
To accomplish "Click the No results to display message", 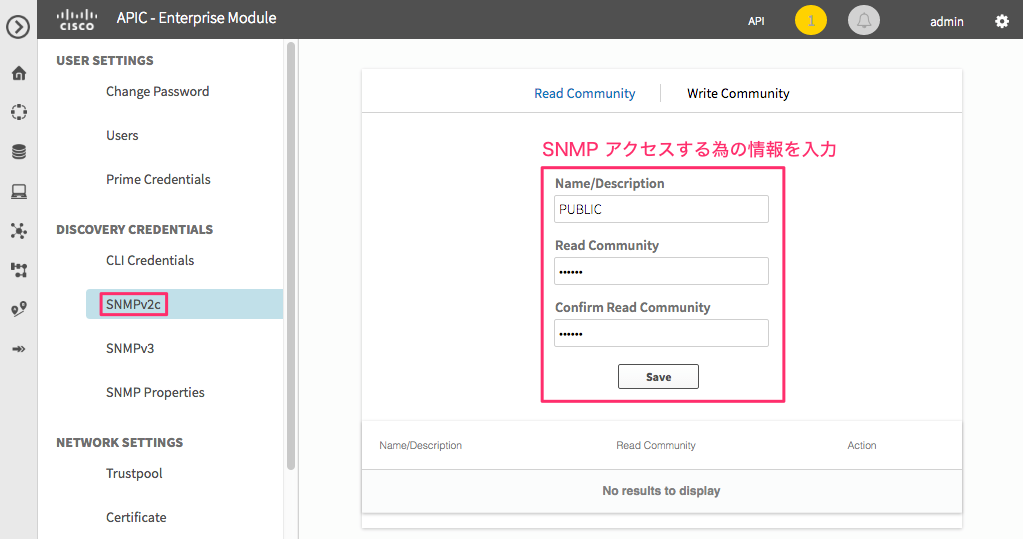I will click(661, 491).
